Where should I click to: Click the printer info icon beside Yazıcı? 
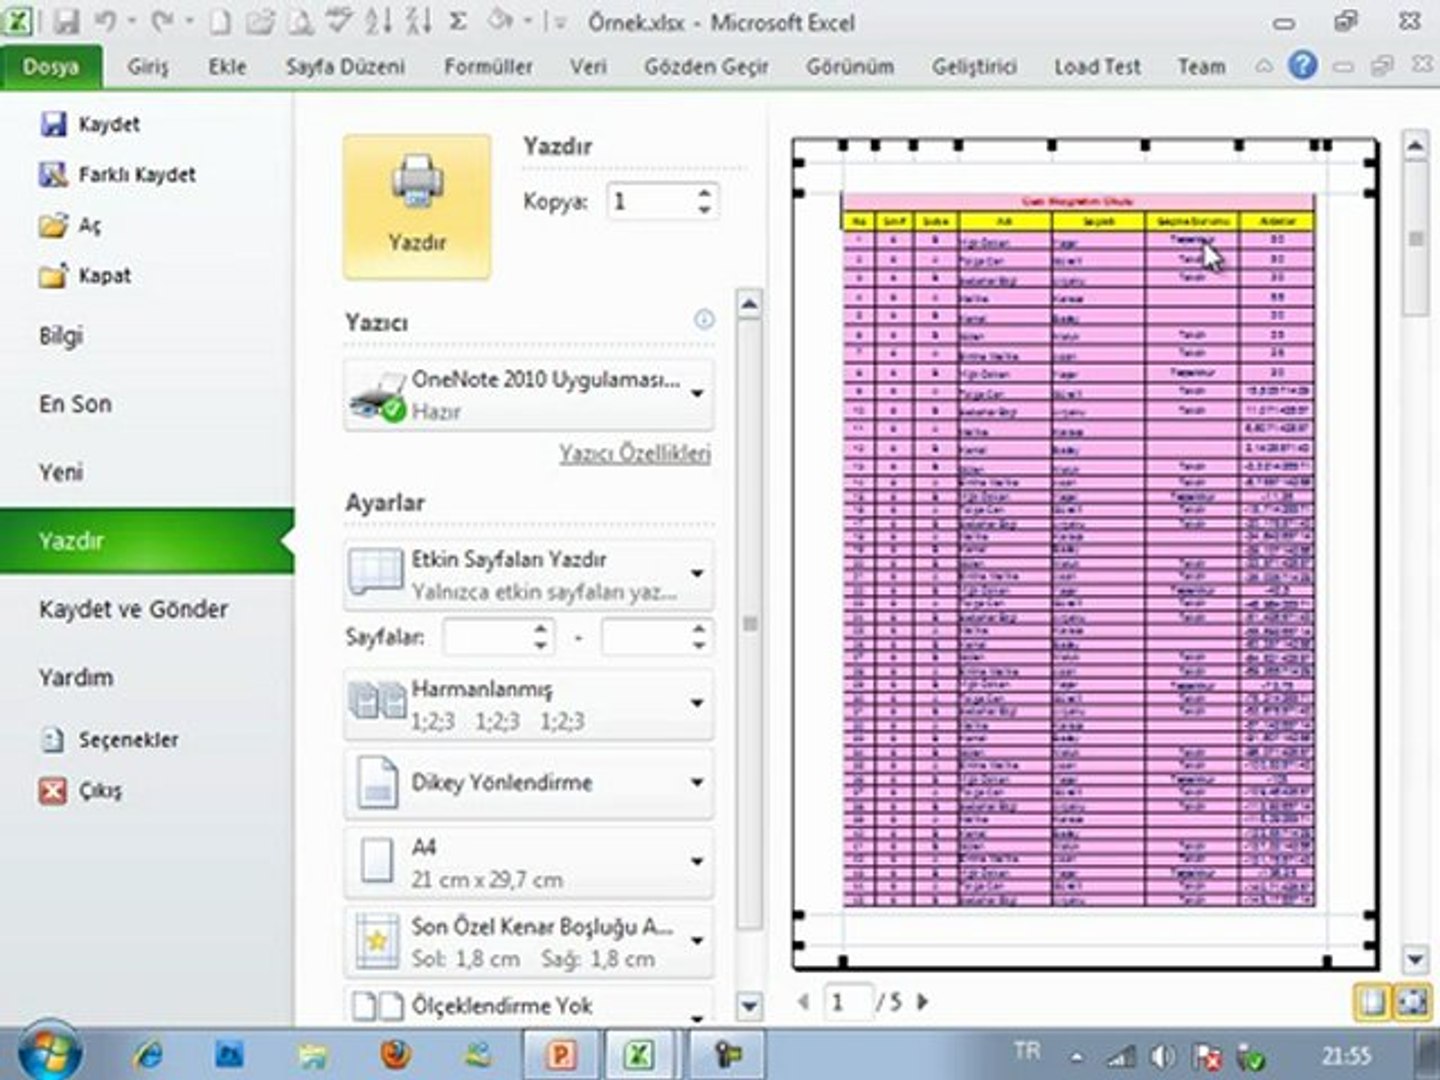pos(704,320)
